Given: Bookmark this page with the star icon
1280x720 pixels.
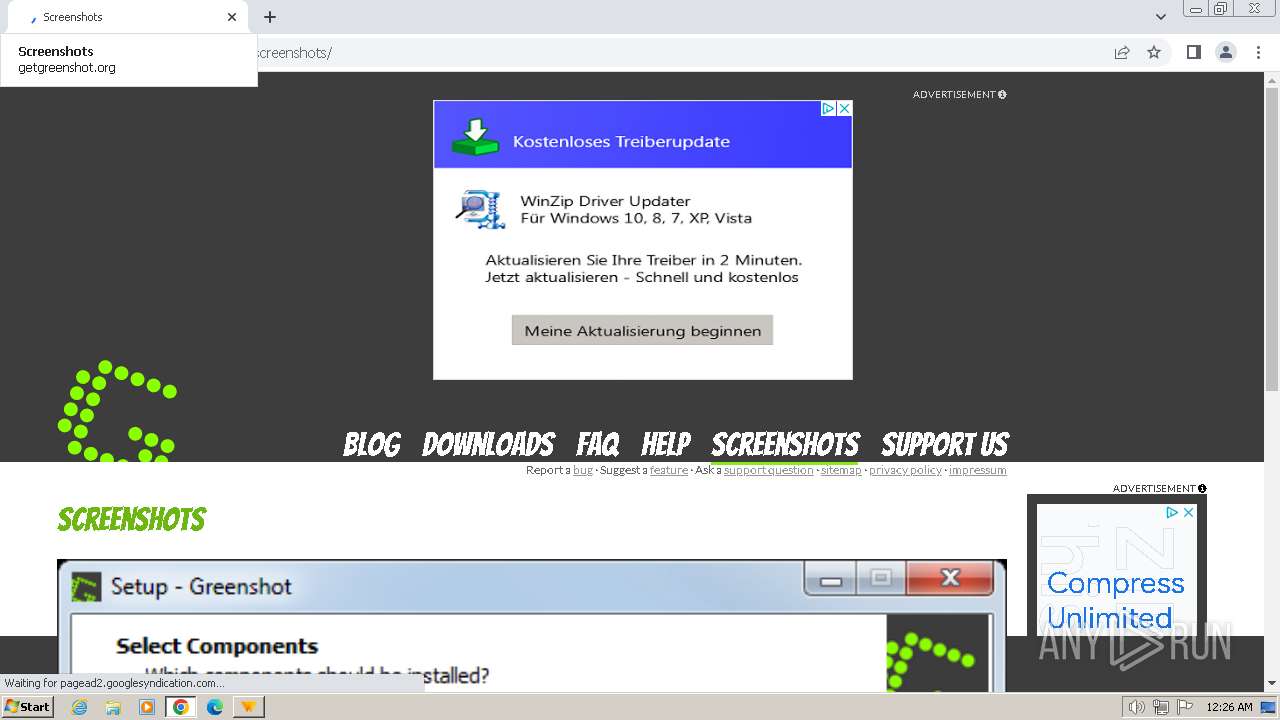Looking at the screenshot, I should click(x=1154, y=52).
